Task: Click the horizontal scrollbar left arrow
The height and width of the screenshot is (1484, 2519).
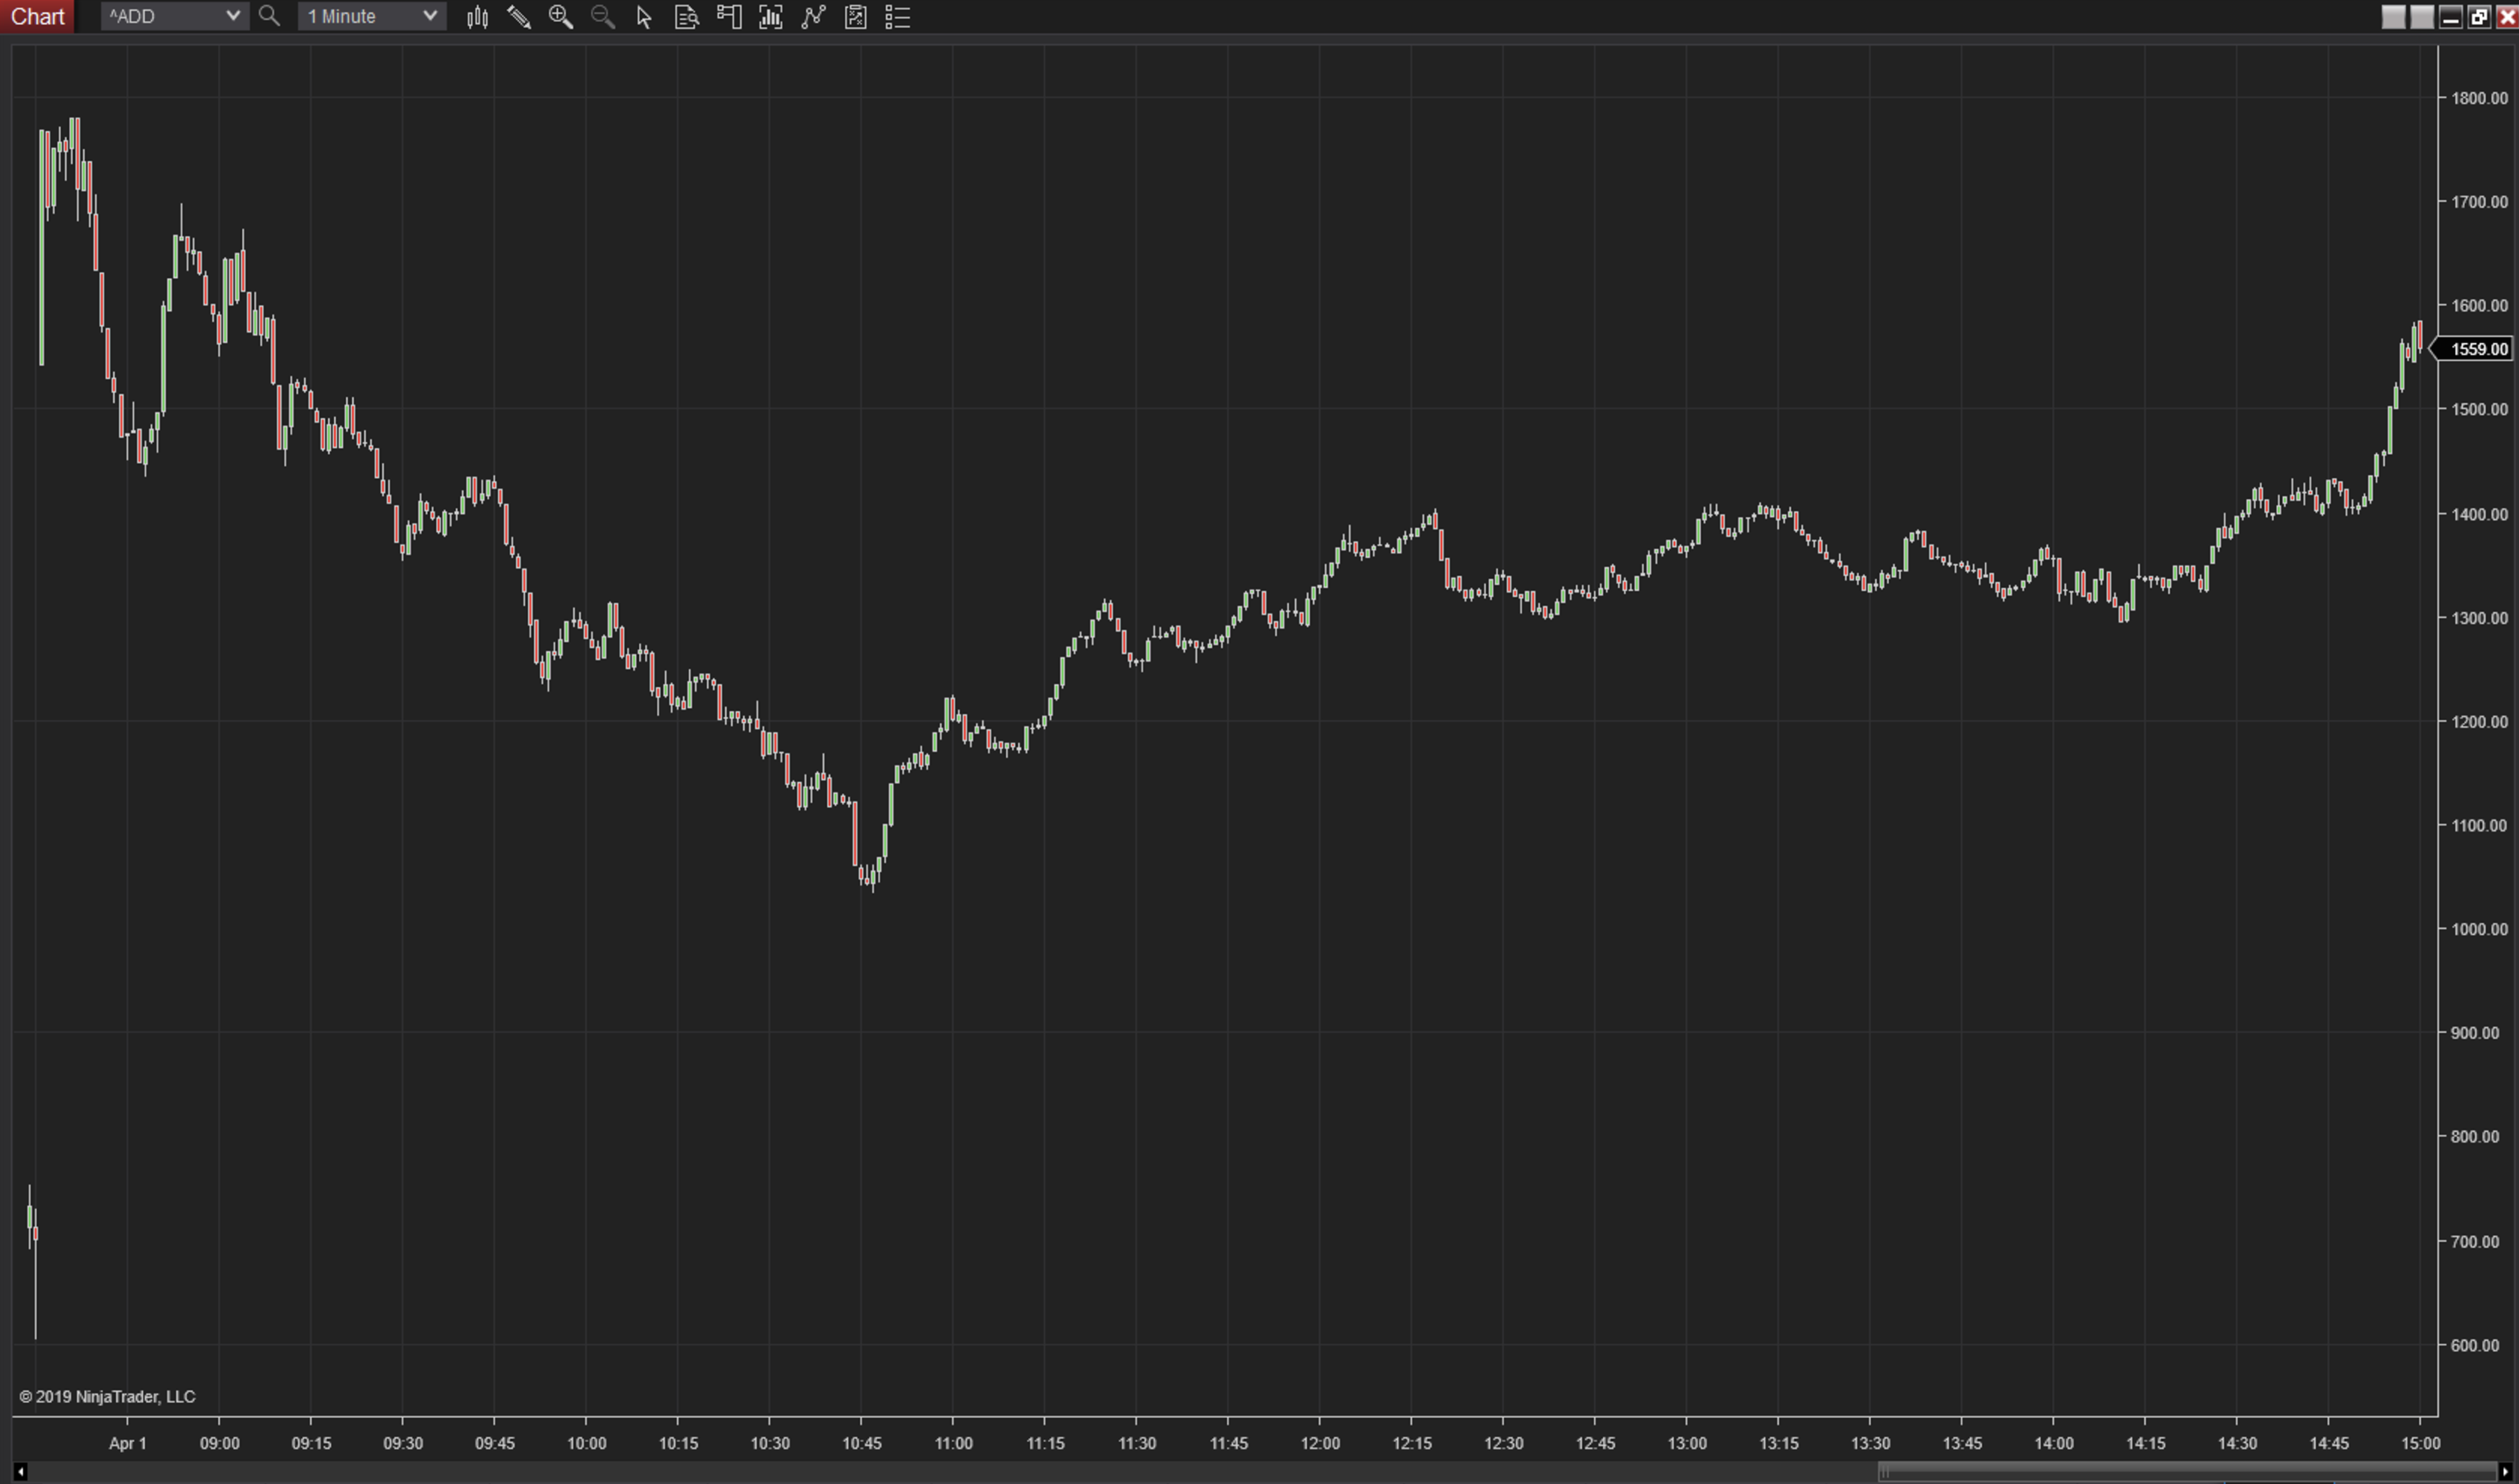Action: (x=20, y=1471)
